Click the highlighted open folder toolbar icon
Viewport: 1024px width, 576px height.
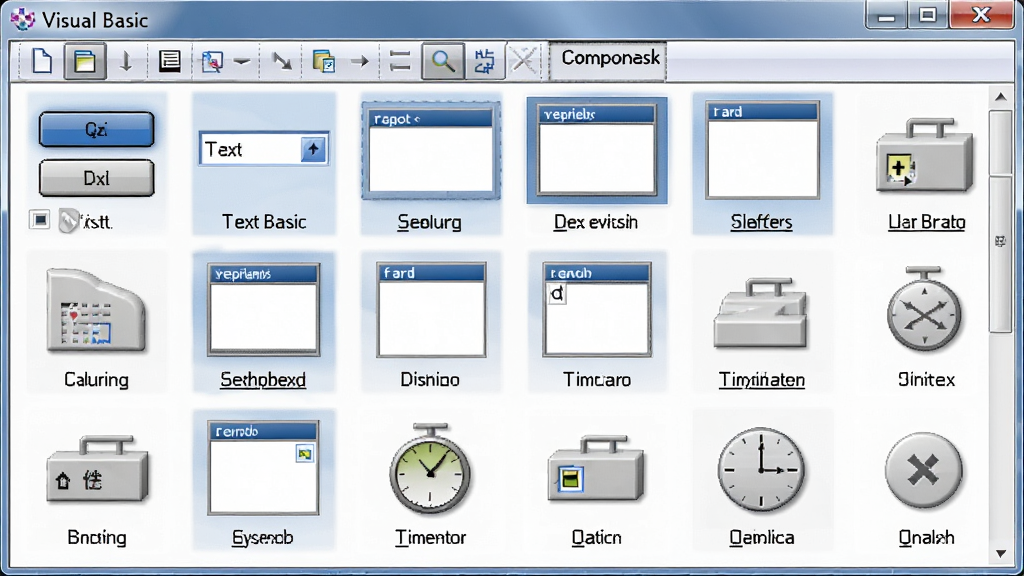coord(85,61)
